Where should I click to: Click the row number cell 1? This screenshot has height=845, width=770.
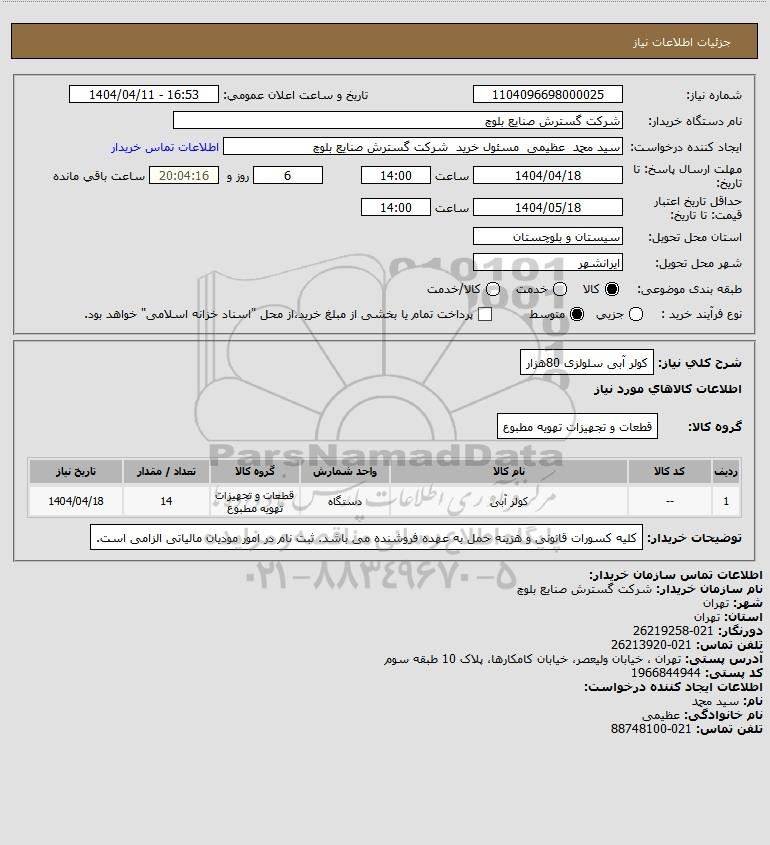(x=726, y=501)
